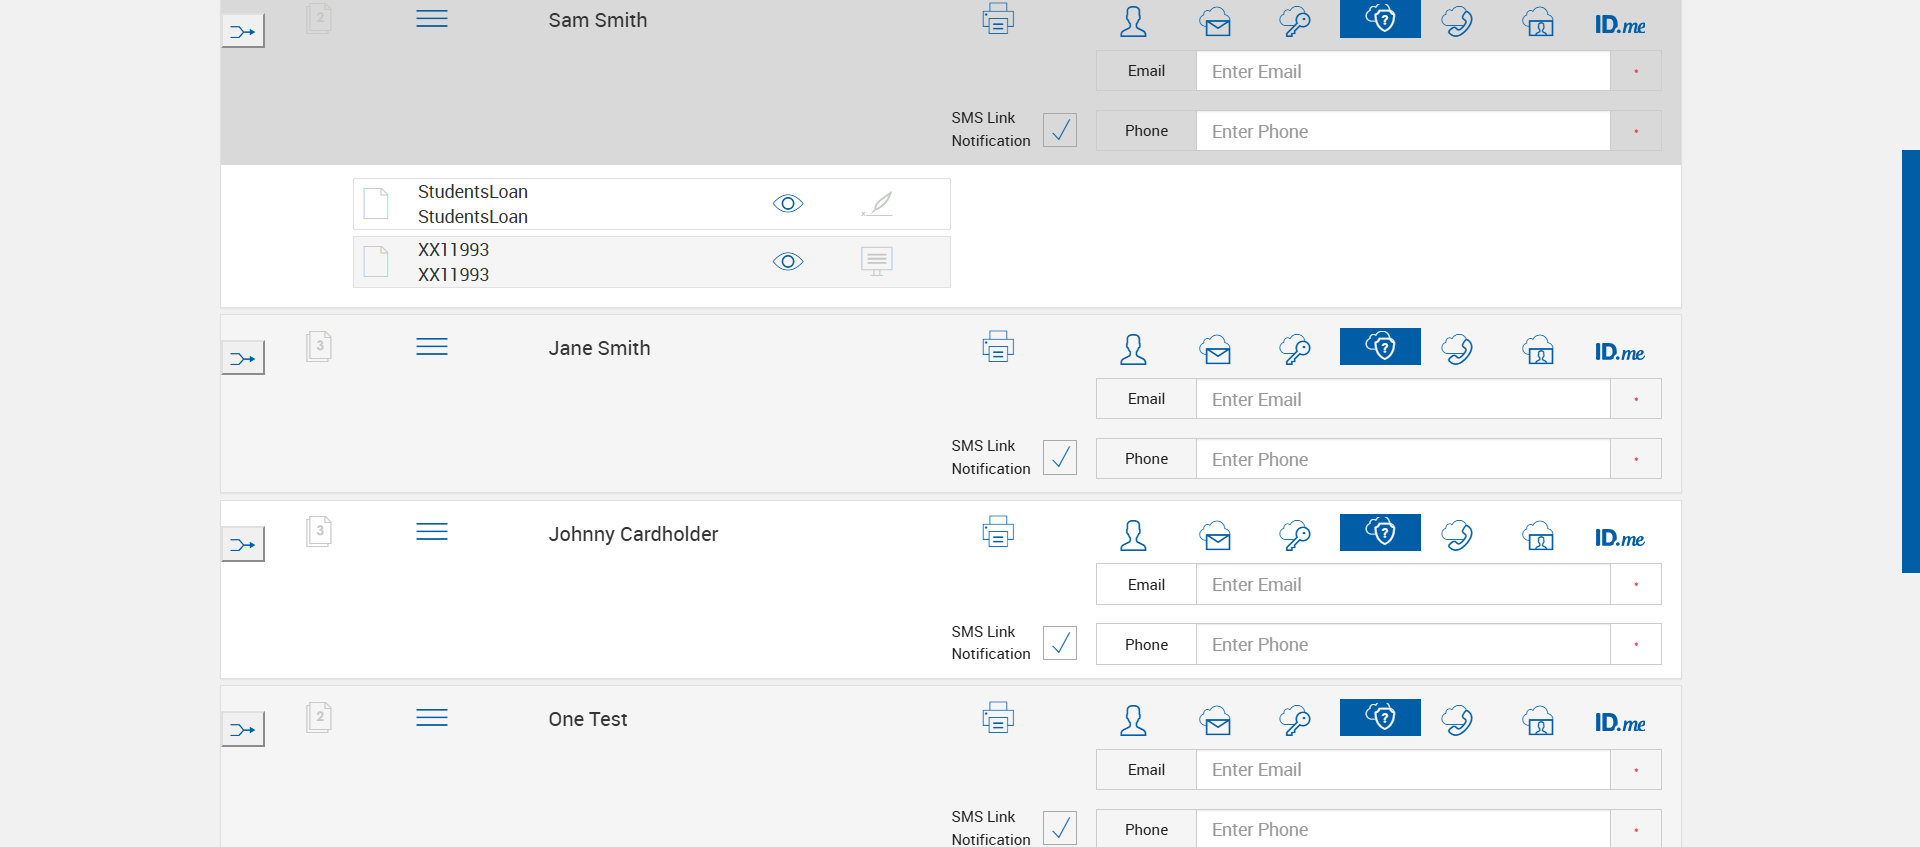Screen dimensions: 1920x847
Task: Select the person icon in Jane Smith's row
Action: coord(1133,349)
